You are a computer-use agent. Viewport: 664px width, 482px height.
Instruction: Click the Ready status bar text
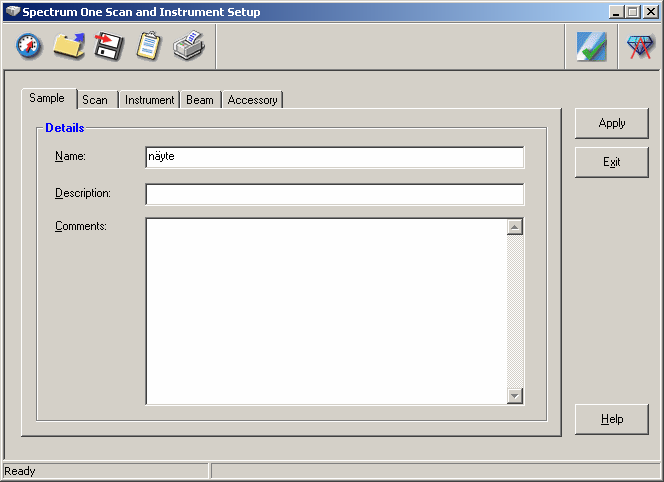19,471
